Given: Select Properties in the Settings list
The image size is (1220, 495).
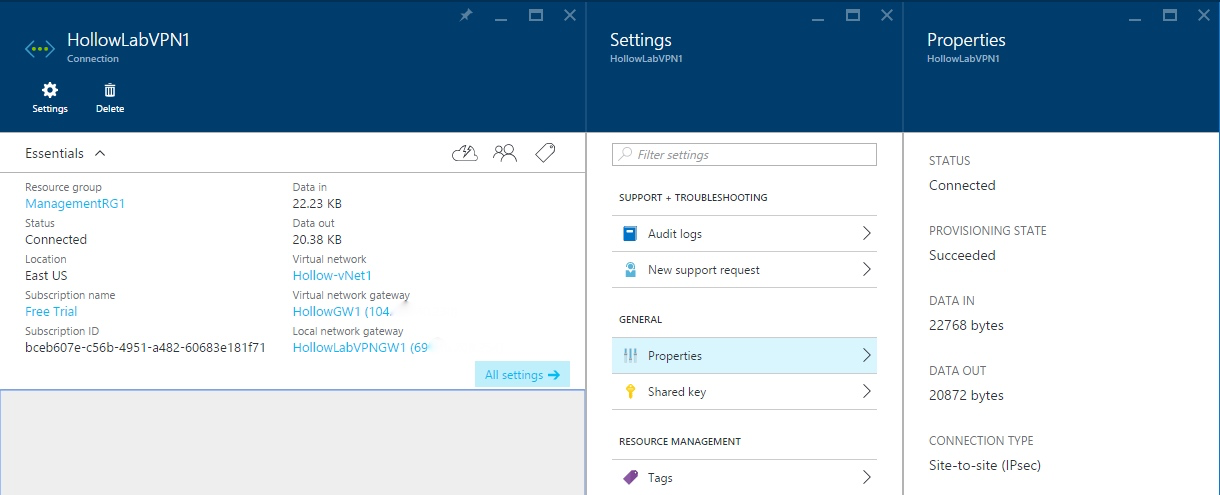Looking at the screenshot, I should coord(744,356).
